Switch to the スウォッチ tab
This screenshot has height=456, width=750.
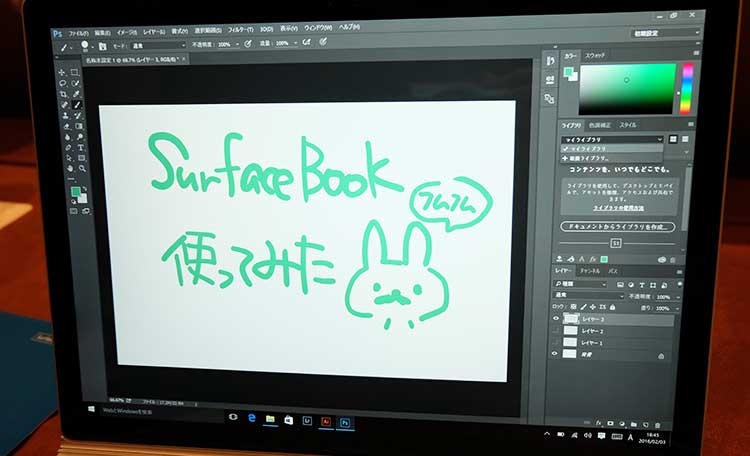pyautogui.click(x=595, y=56)
